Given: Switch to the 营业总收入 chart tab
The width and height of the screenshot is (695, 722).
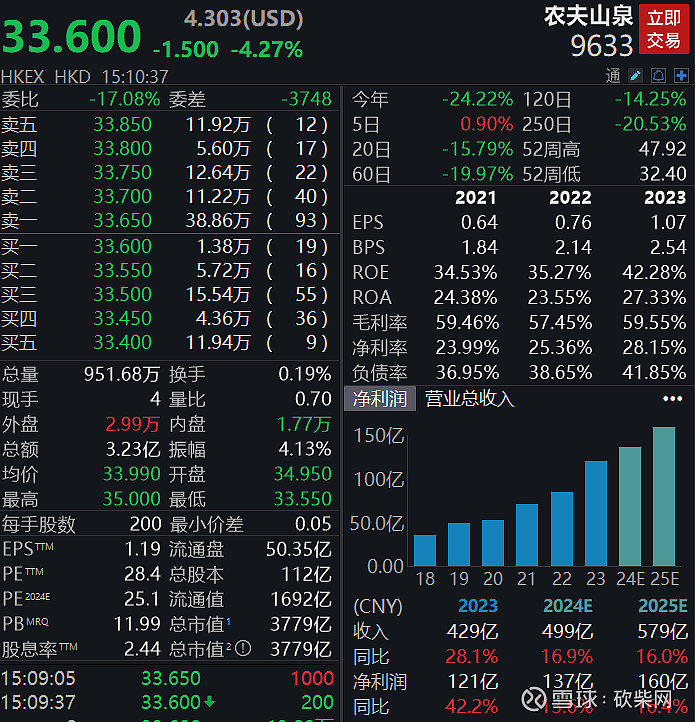Looking at the screenshot, I should [x=470, y=398].
